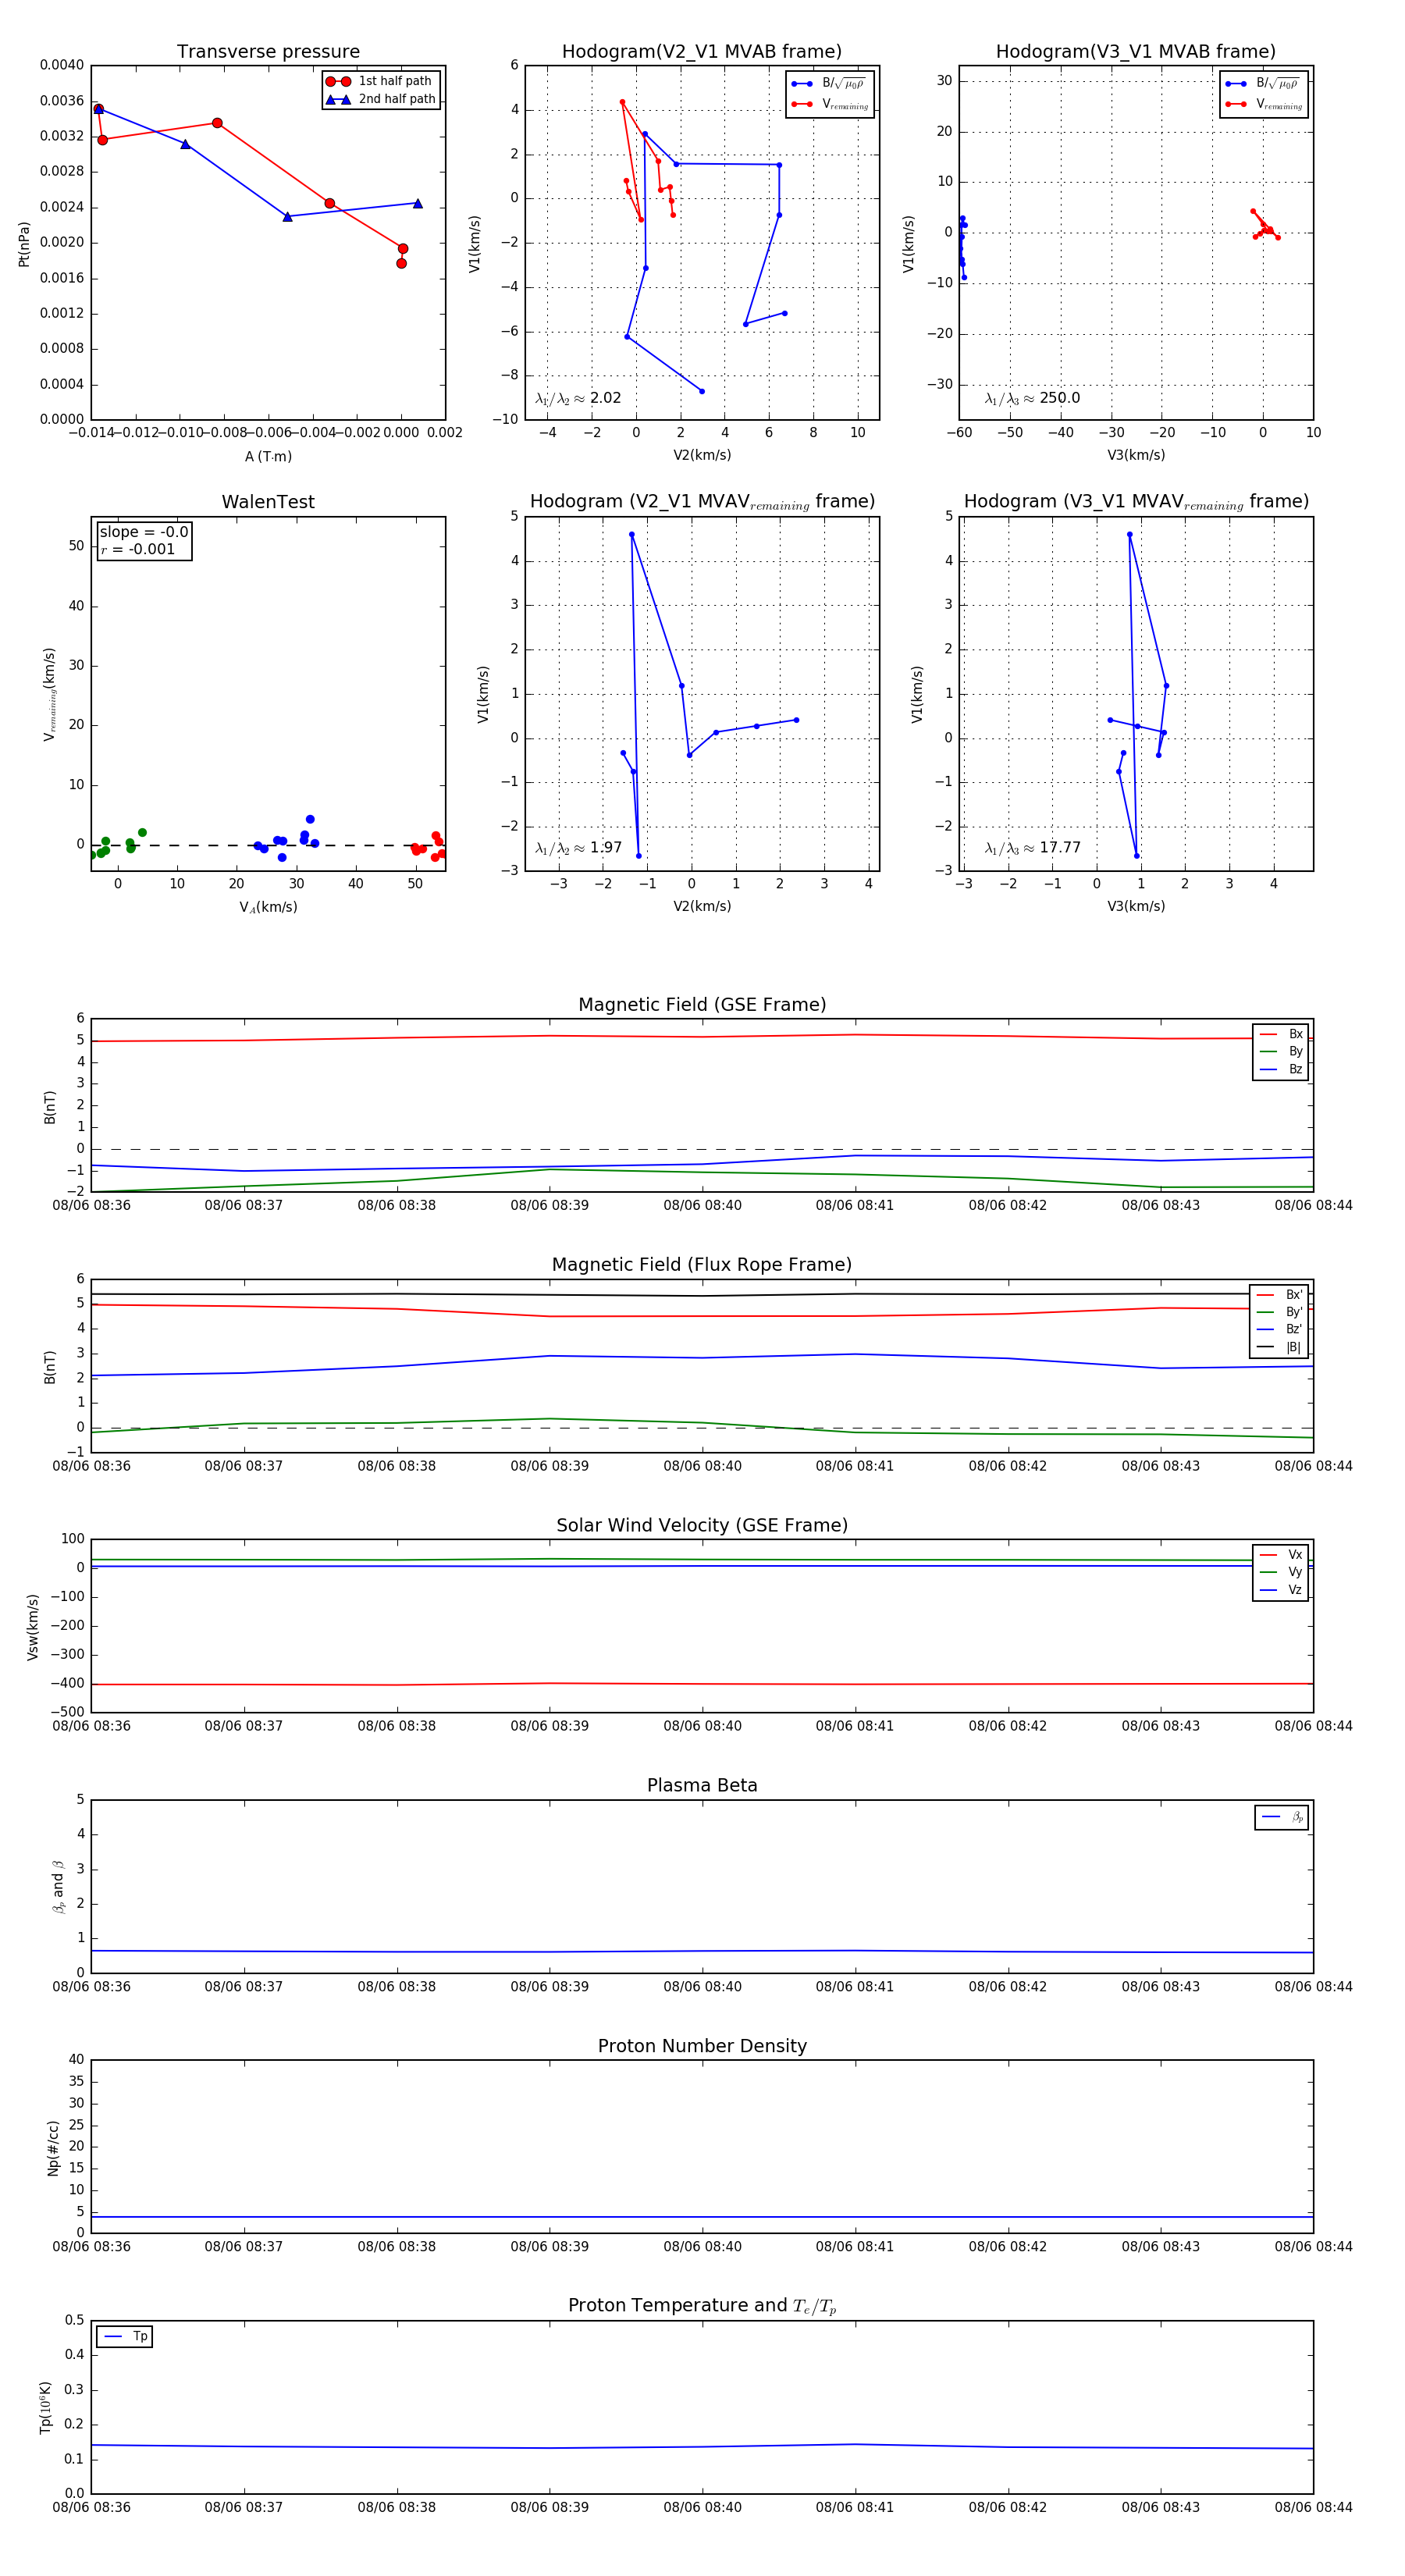Click 'Magnetic Field (GSE Frame)' title
Viewport: 1405px width, 2576px height.
click(702, 1005)
